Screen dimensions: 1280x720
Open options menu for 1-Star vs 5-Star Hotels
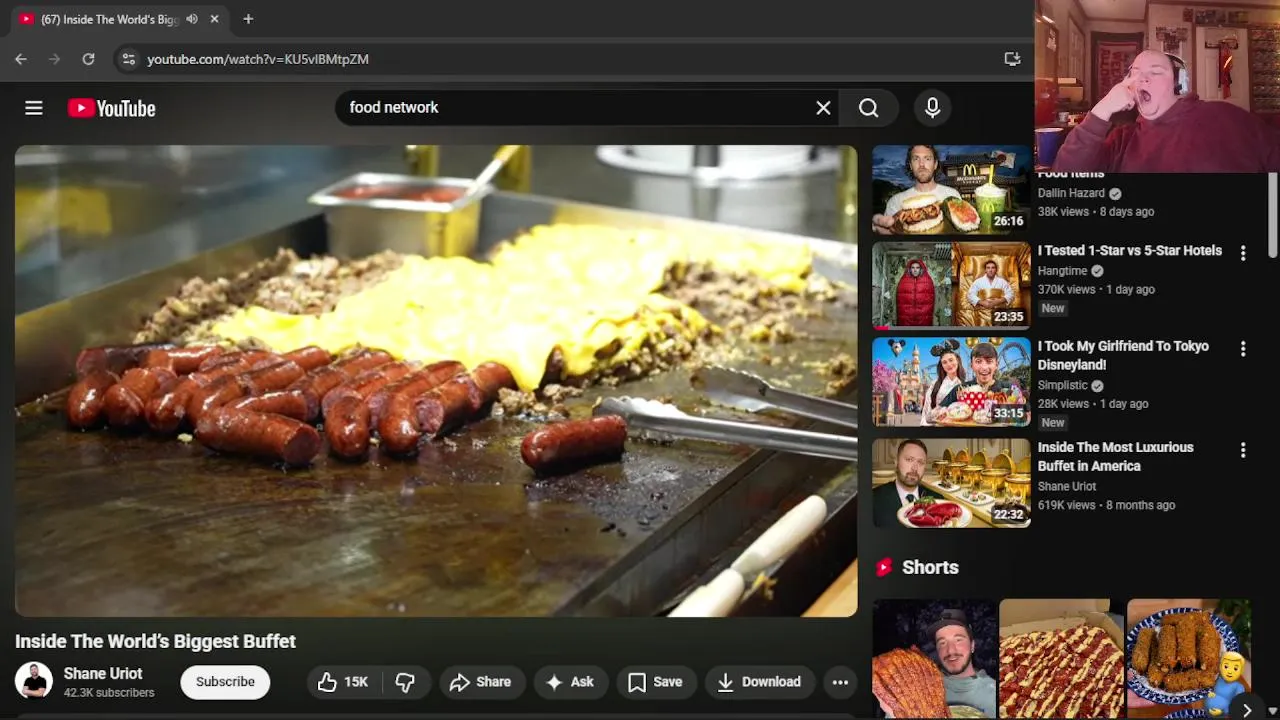1243,254
